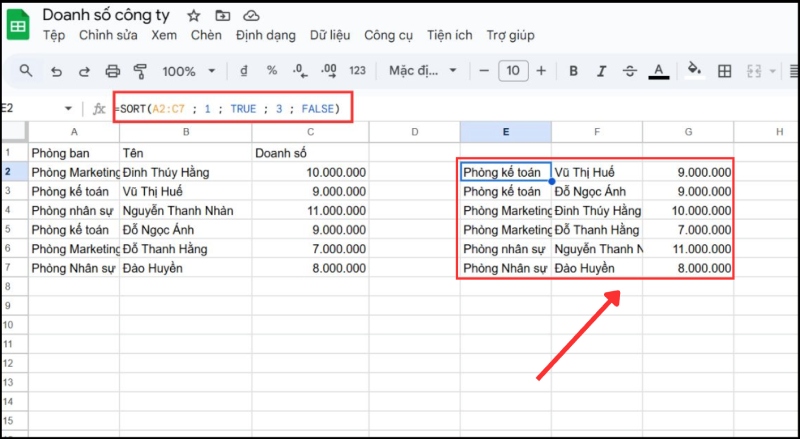The height and width of the screenshot is (439, 800).
Task: Toggle strikethrough formatting
Action: [x=630, y=71]
